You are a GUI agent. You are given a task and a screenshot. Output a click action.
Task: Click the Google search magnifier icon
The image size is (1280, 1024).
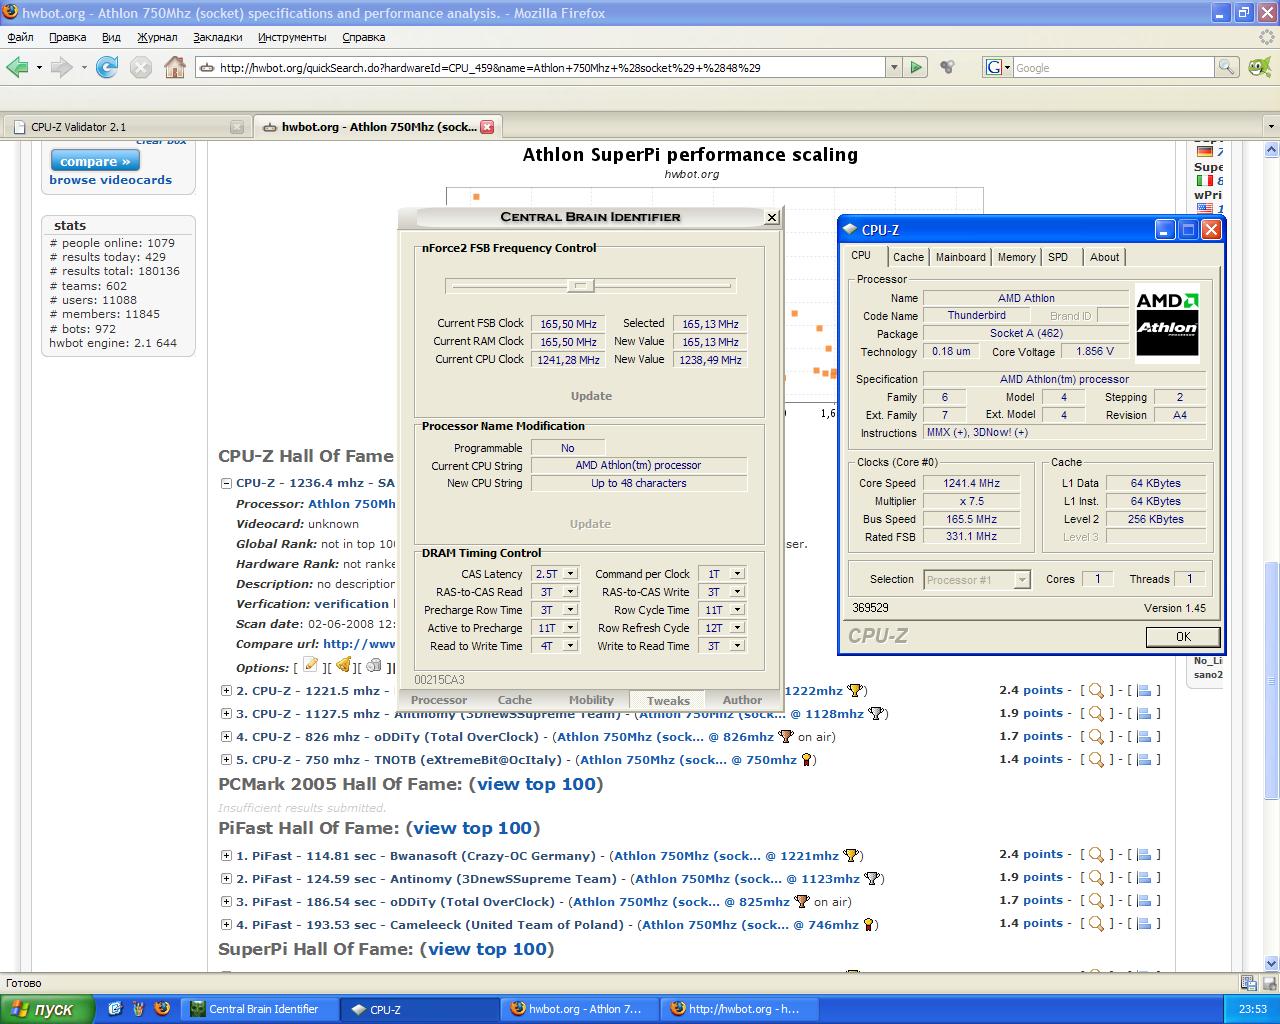[1226, 67]
